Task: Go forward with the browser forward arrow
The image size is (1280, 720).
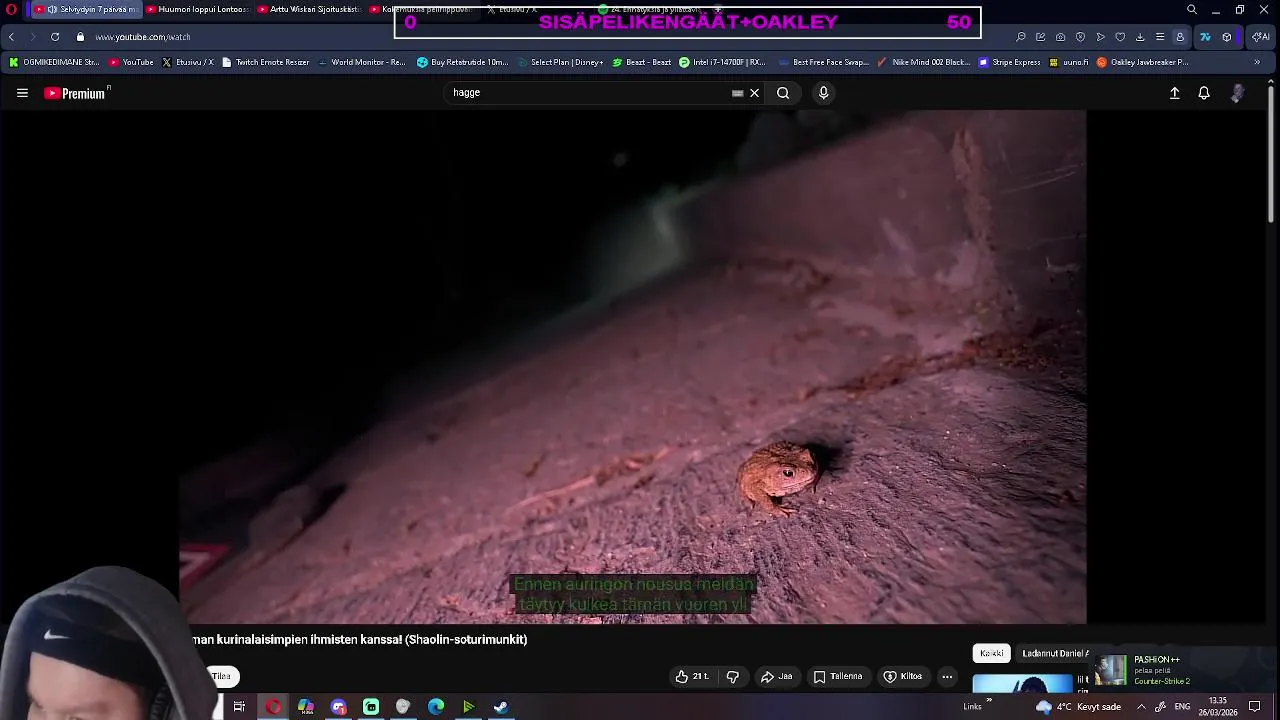Action: [x=32, y=37]
